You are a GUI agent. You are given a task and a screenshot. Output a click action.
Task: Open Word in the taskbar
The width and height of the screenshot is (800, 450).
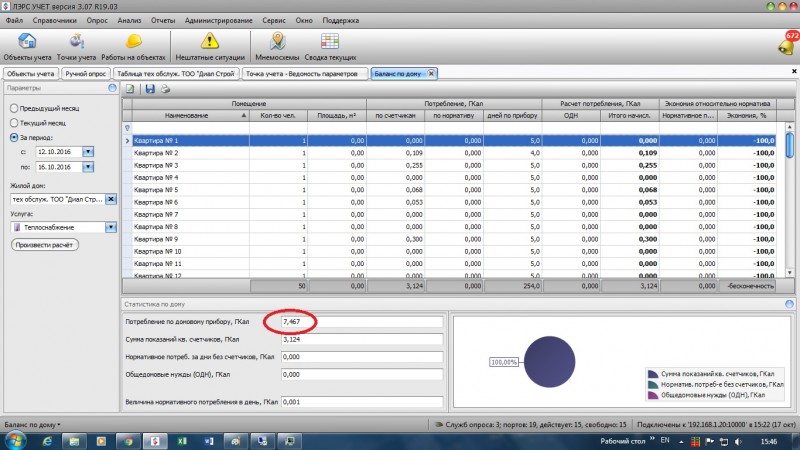coord(209,441)
